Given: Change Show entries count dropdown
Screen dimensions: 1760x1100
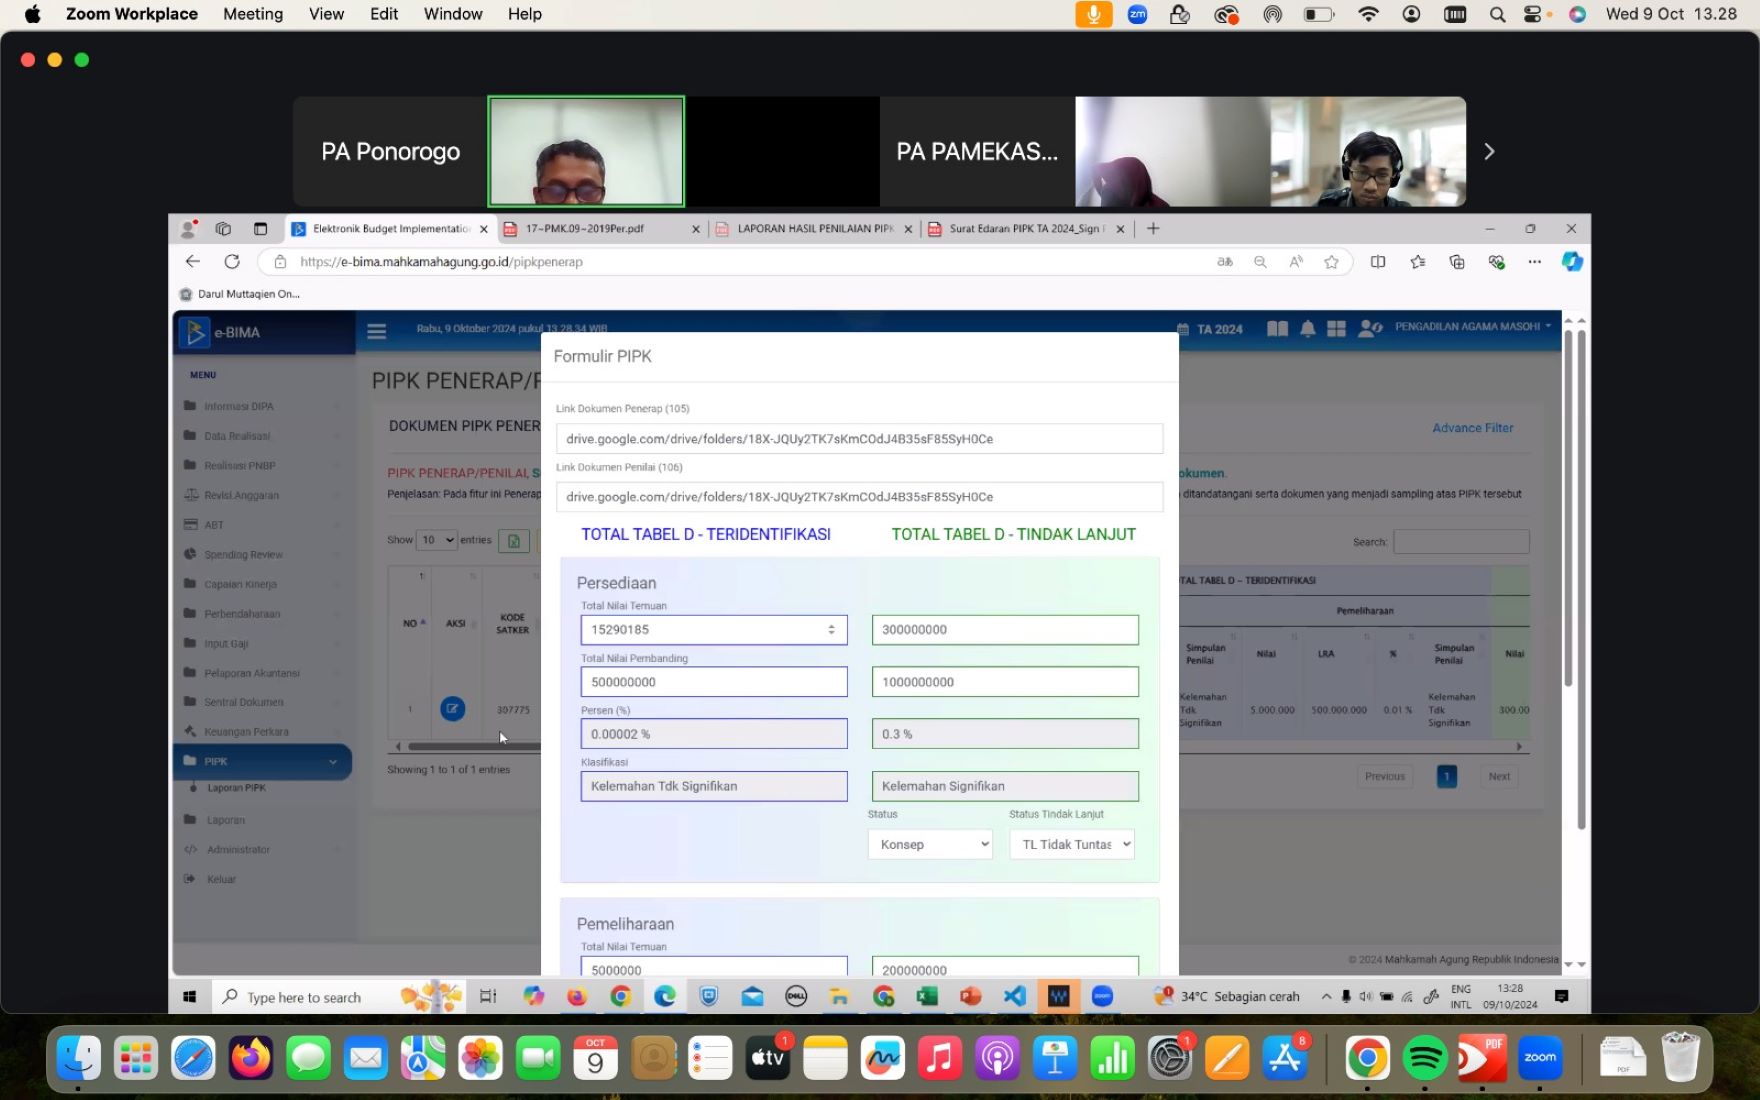Looking at the screenshot, I should 437,540.
